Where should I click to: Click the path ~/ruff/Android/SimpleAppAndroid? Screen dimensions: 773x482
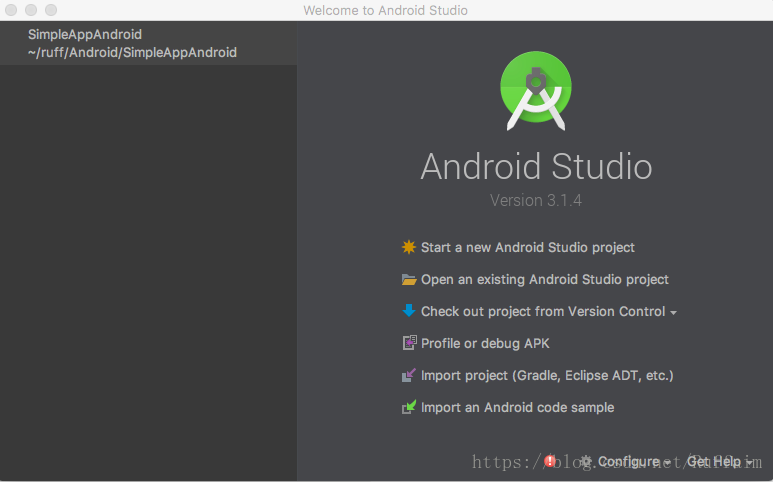tap(132, 53)
